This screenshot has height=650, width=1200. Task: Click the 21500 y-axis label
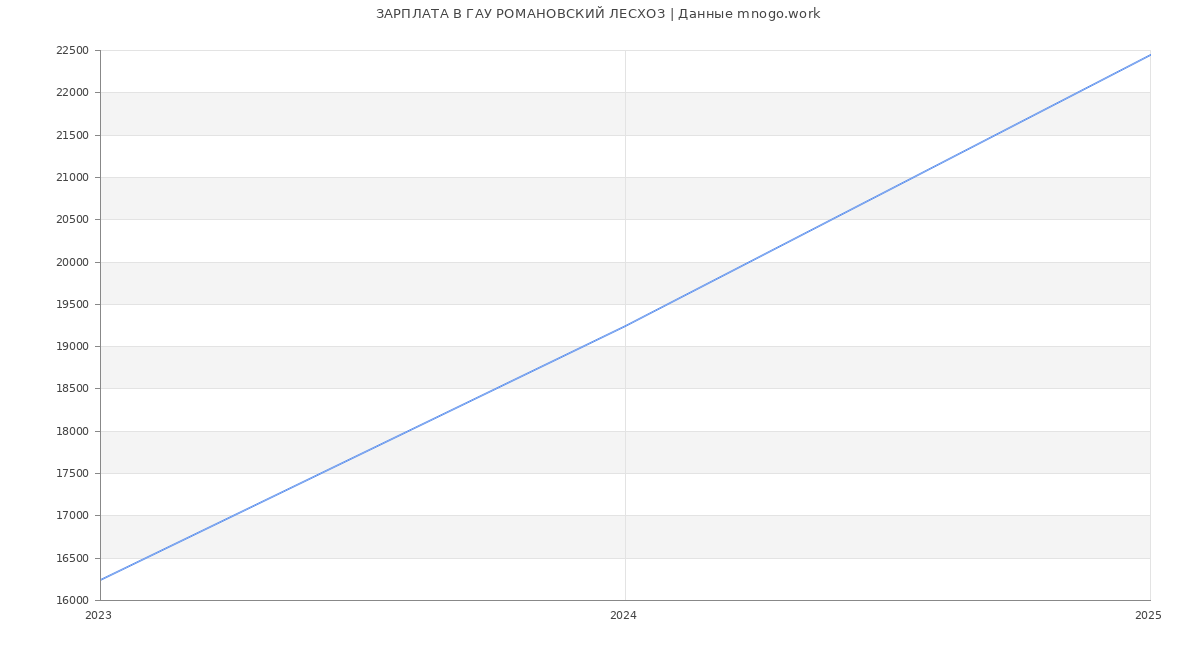pyautogui.click(x=72, y=135)
